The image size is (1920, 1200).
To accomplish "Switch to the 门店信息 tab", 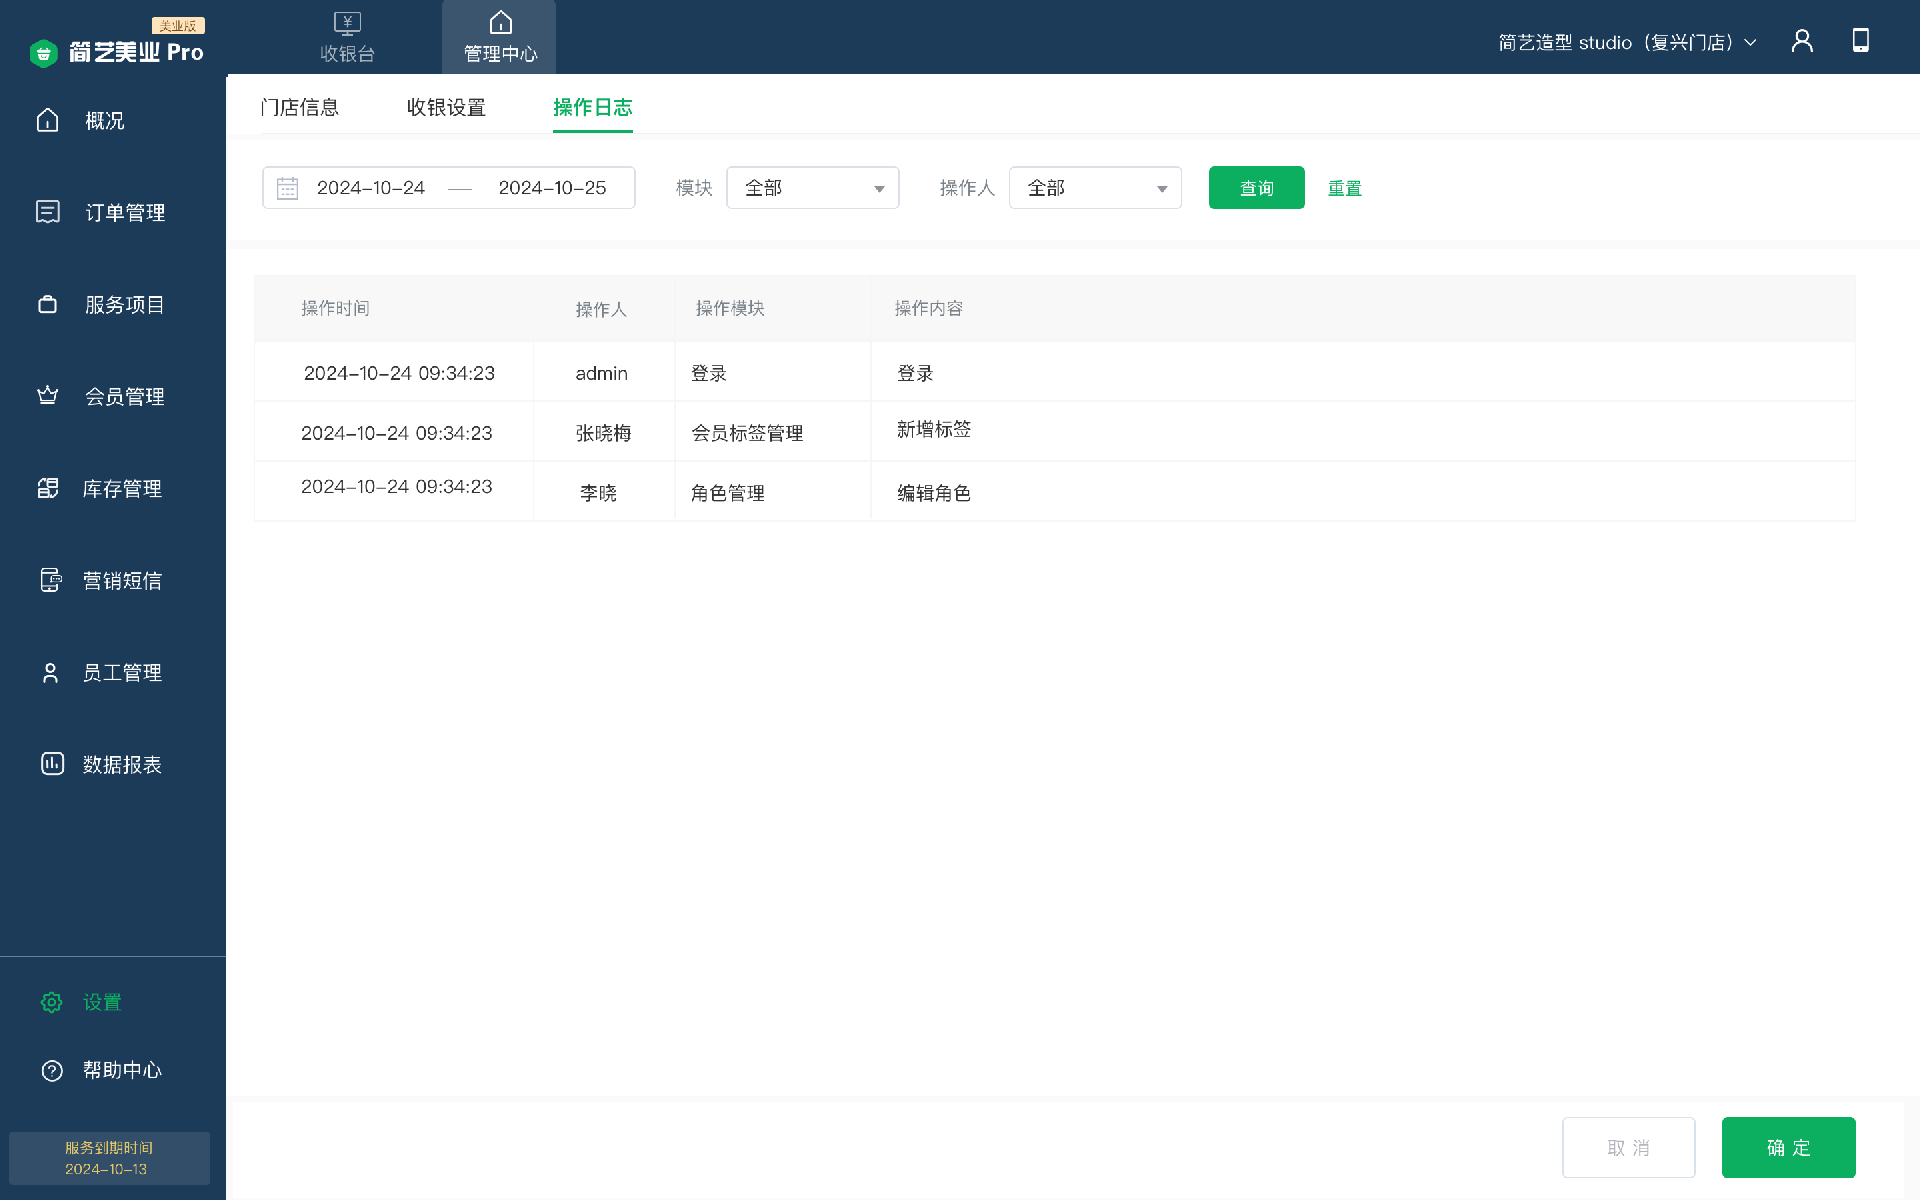I will pos(300,107).
